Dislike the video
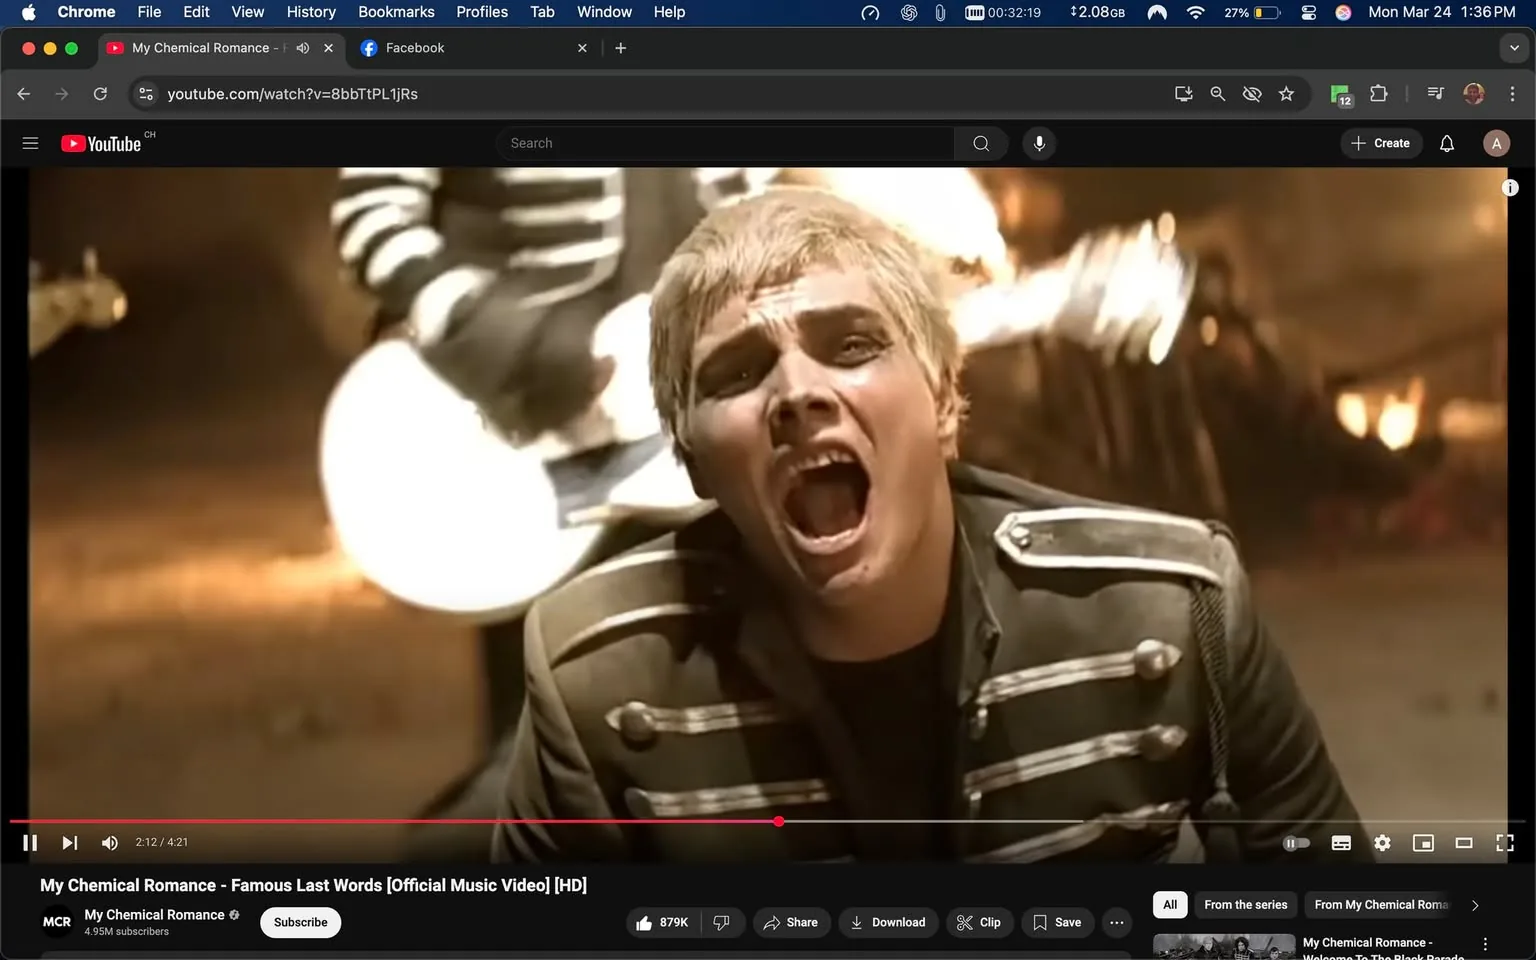This screenshot has width=1536, height=960. click(722, 922)
